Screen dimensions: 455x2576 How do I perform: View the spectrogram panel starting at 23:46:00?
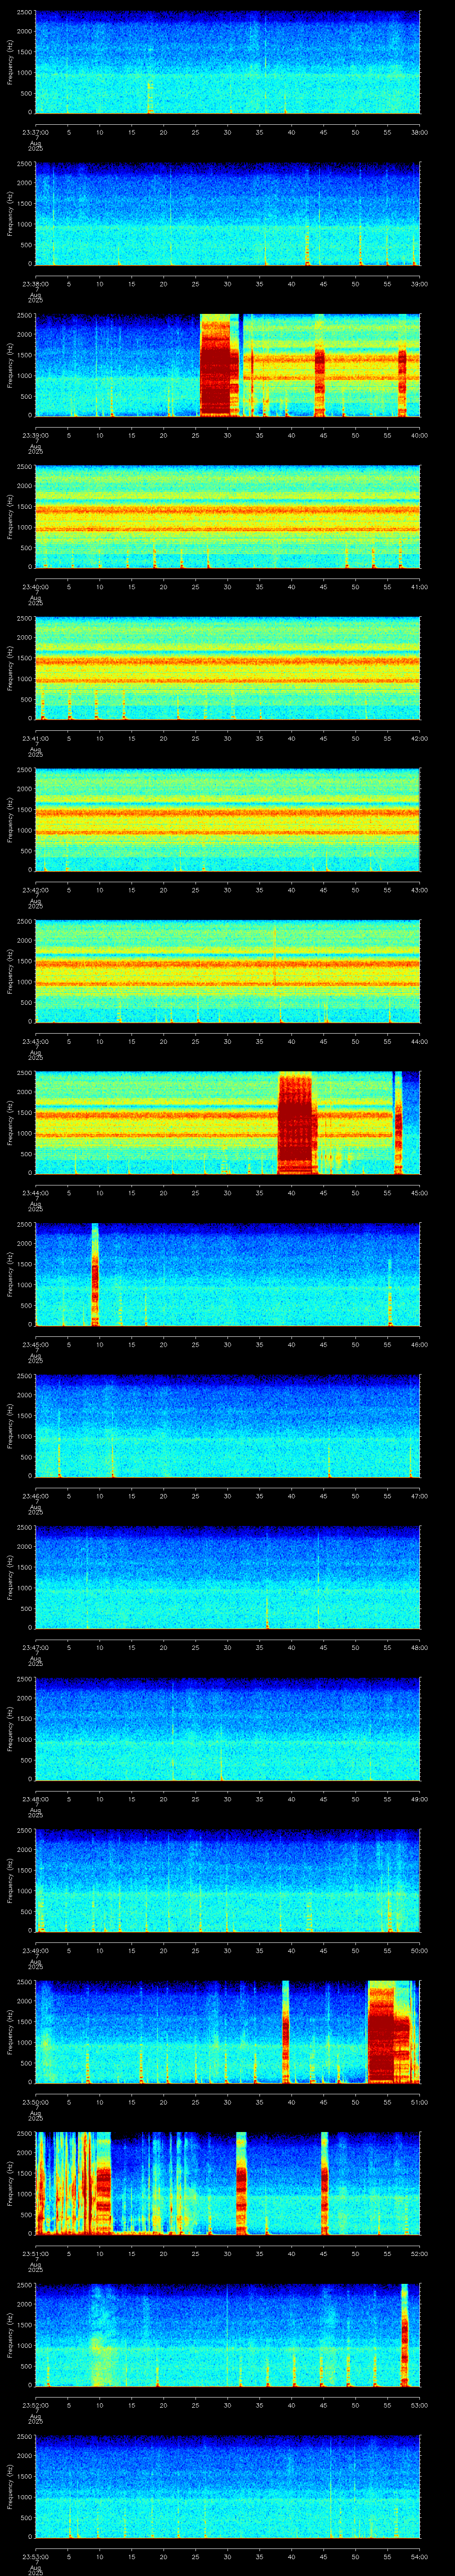point(227,1426)
